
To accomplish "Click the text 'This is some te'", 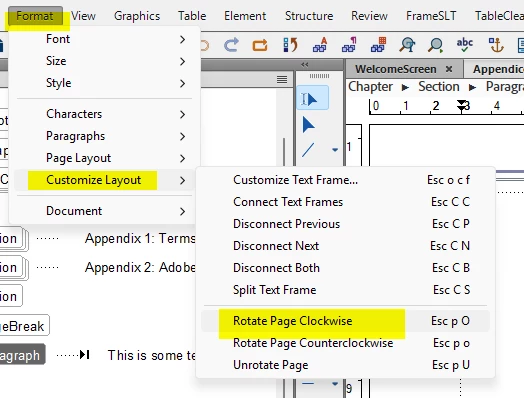I will click(151, 355).
